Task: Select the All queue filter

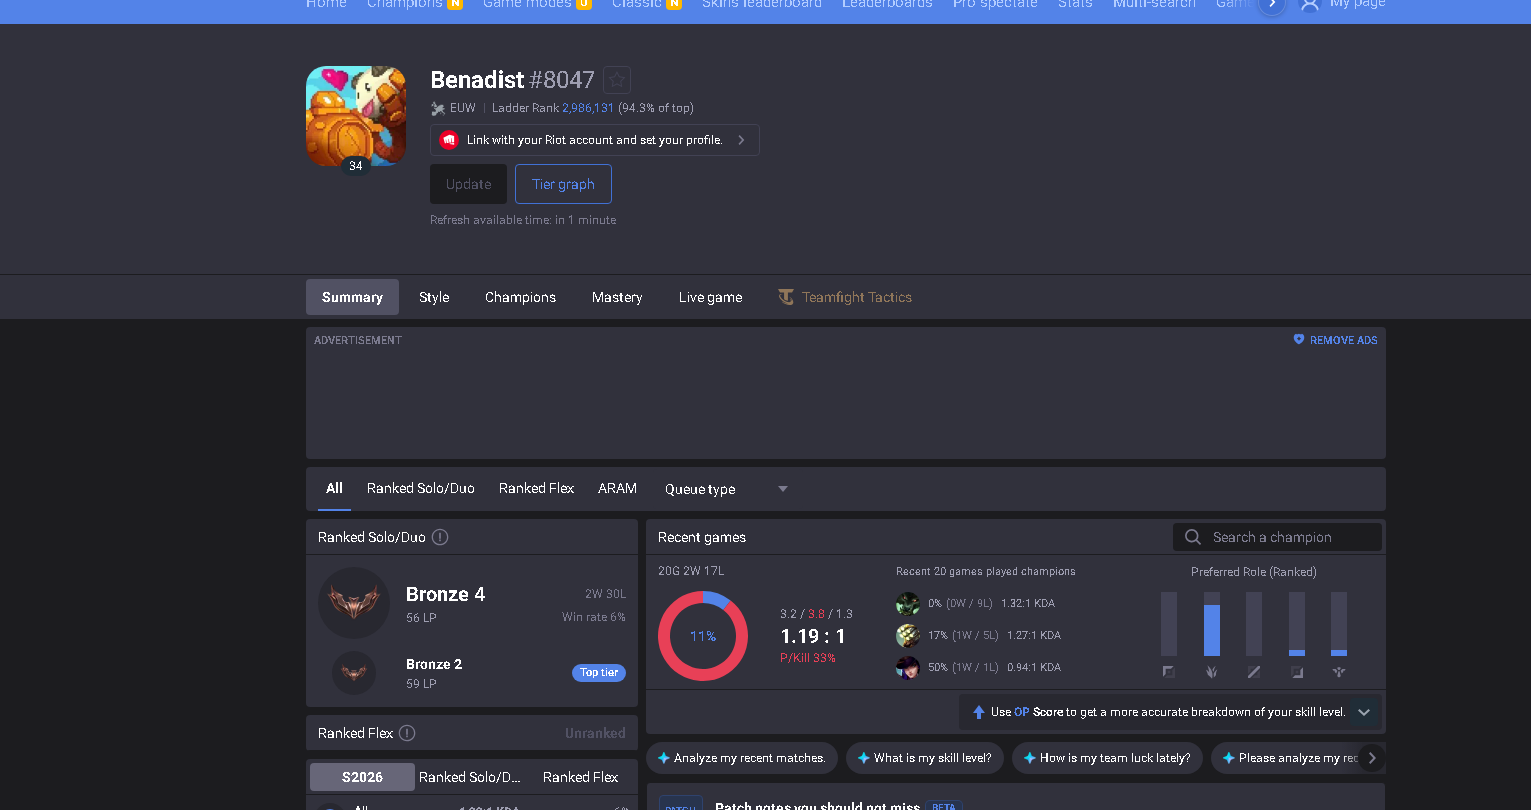Action: click(x=334, y=488)
